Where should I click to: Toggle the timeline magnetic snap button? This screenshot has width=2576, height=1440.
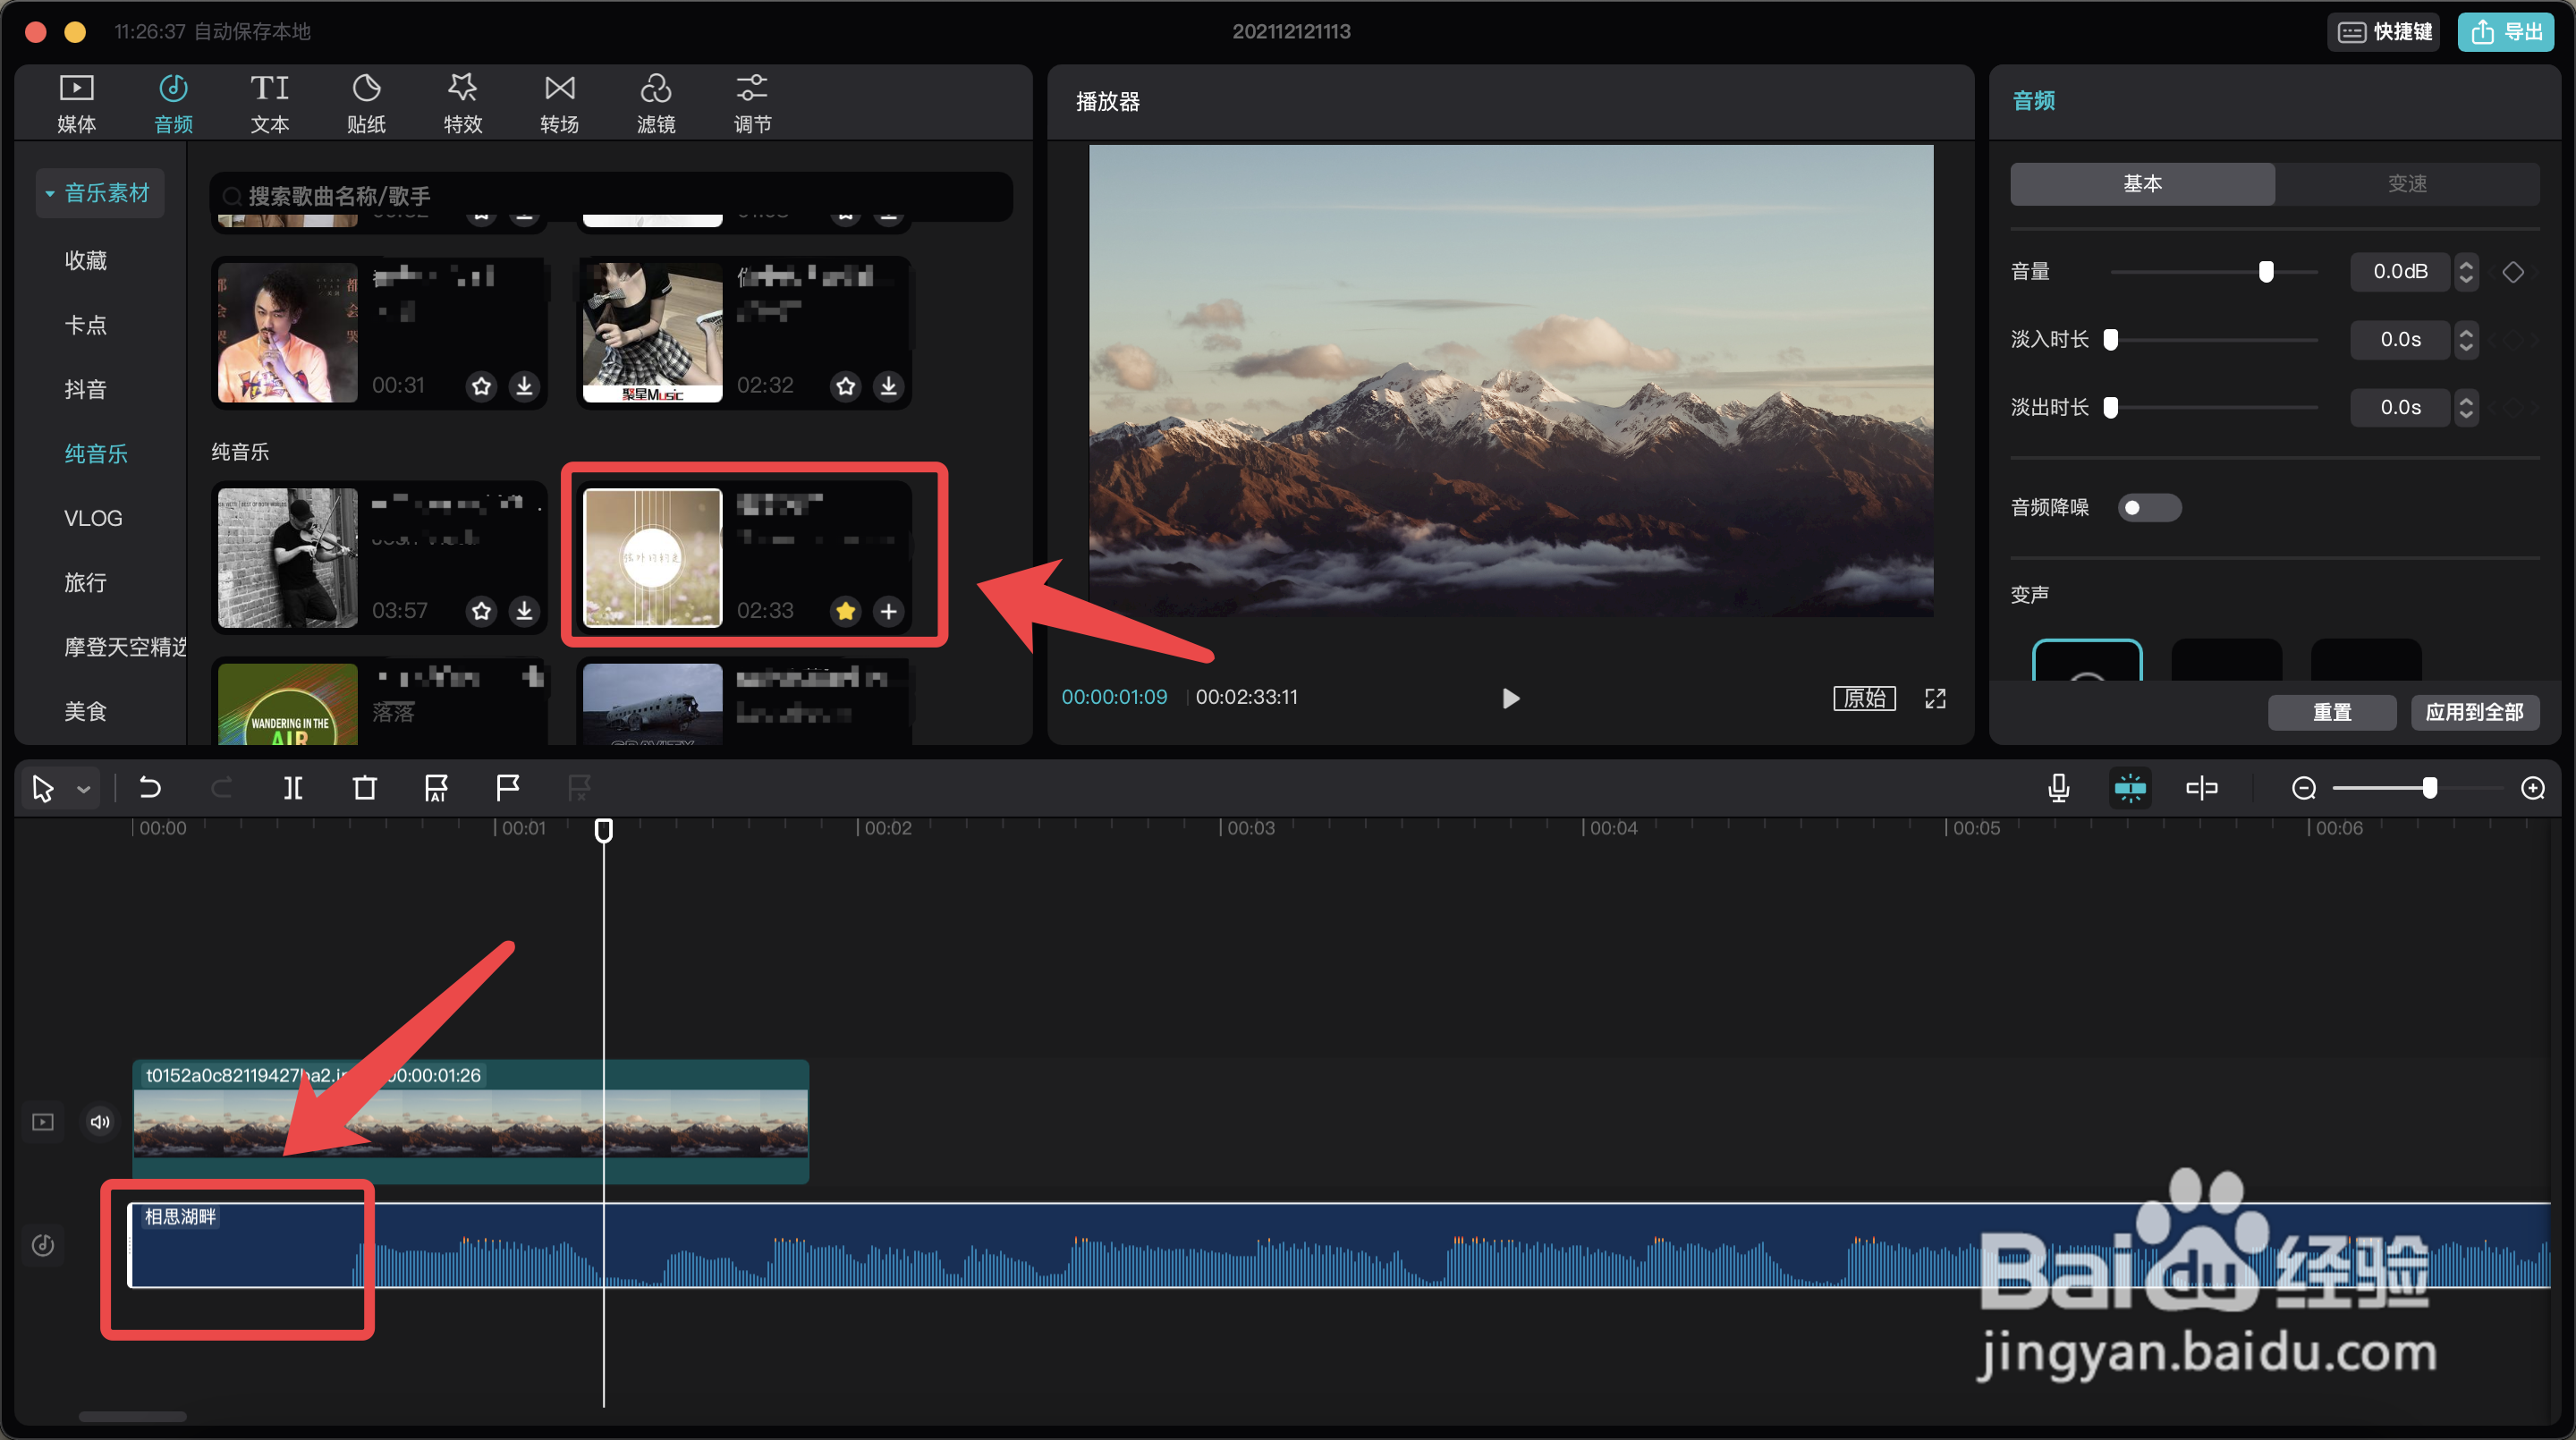[2130, 788]
